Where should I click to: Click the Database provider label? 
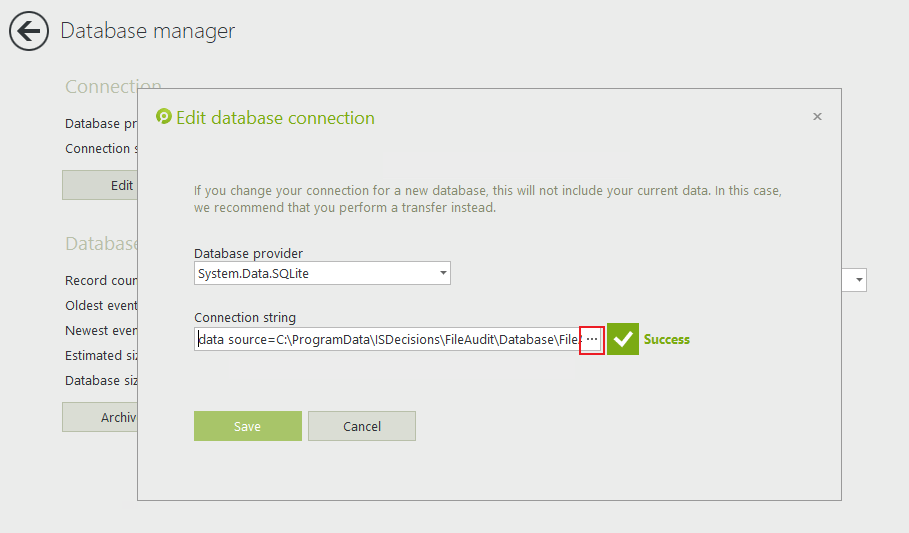click(x=248, y=253)
